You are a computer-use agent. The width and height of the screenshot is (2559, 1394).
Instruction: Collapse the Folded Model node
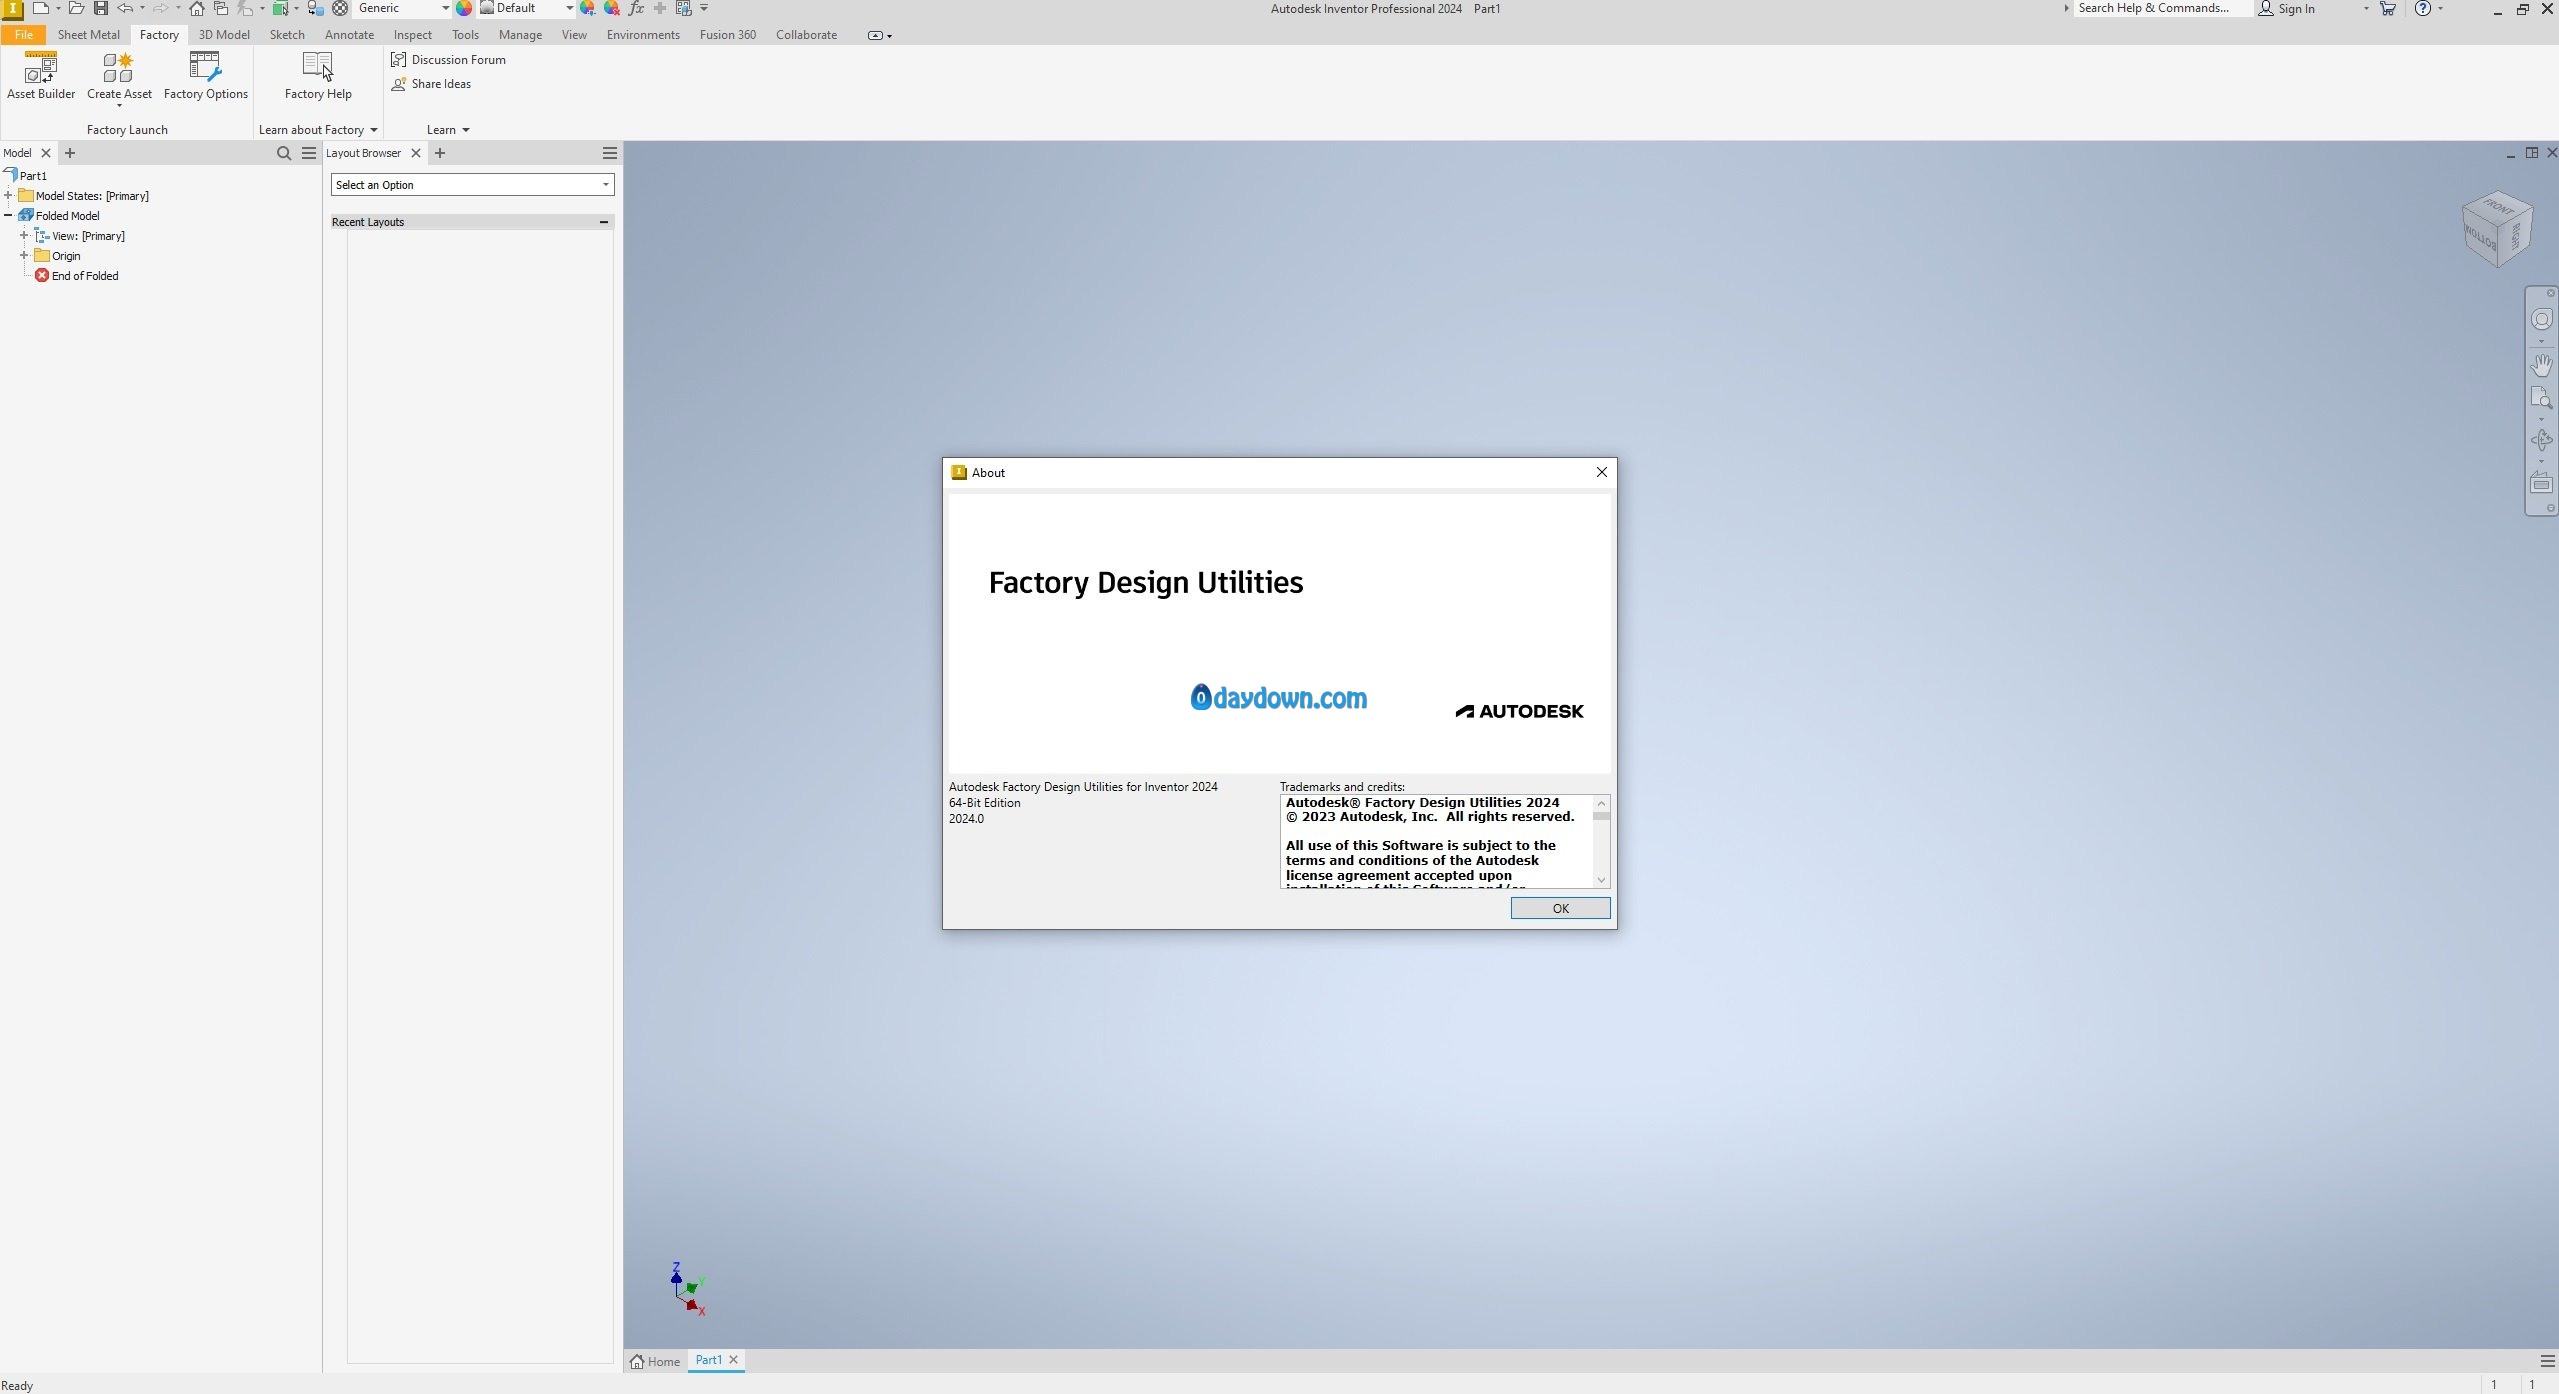pos(9,216)
